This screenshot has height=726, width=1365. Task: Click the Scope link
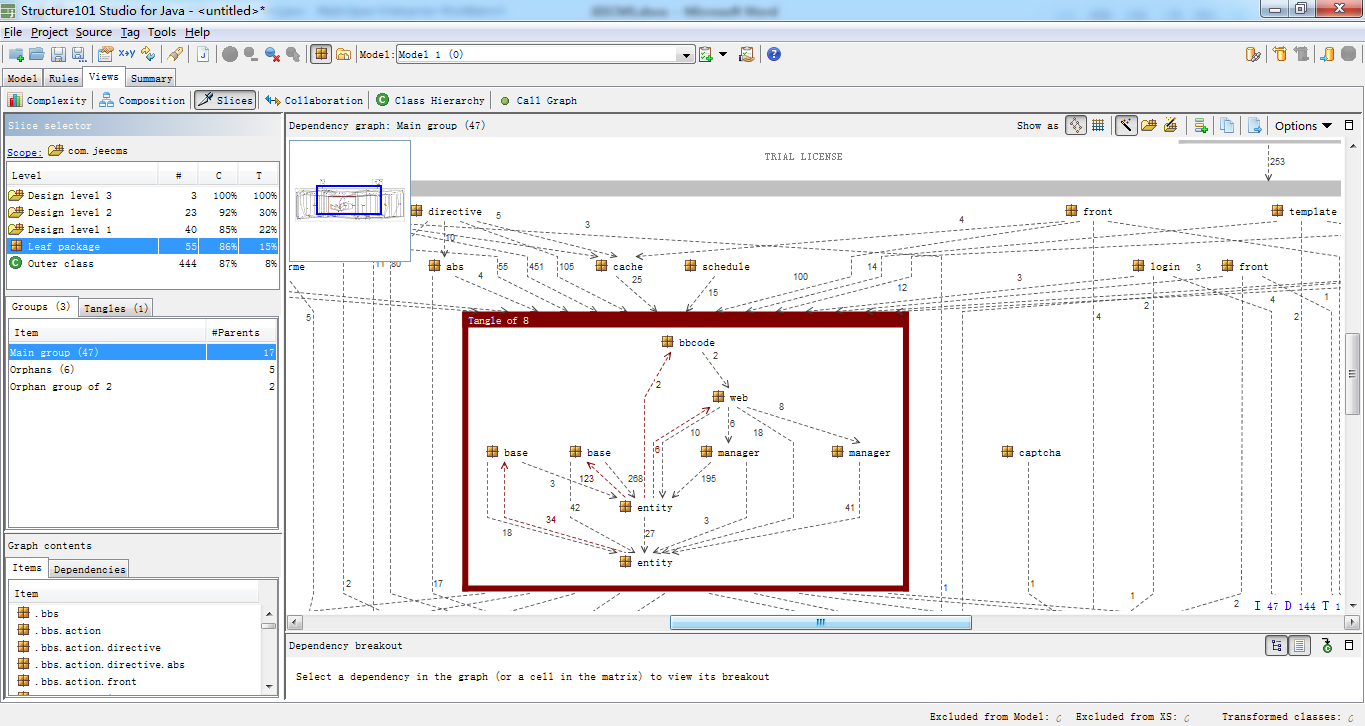pyautogui.click(x=25, y=152)
